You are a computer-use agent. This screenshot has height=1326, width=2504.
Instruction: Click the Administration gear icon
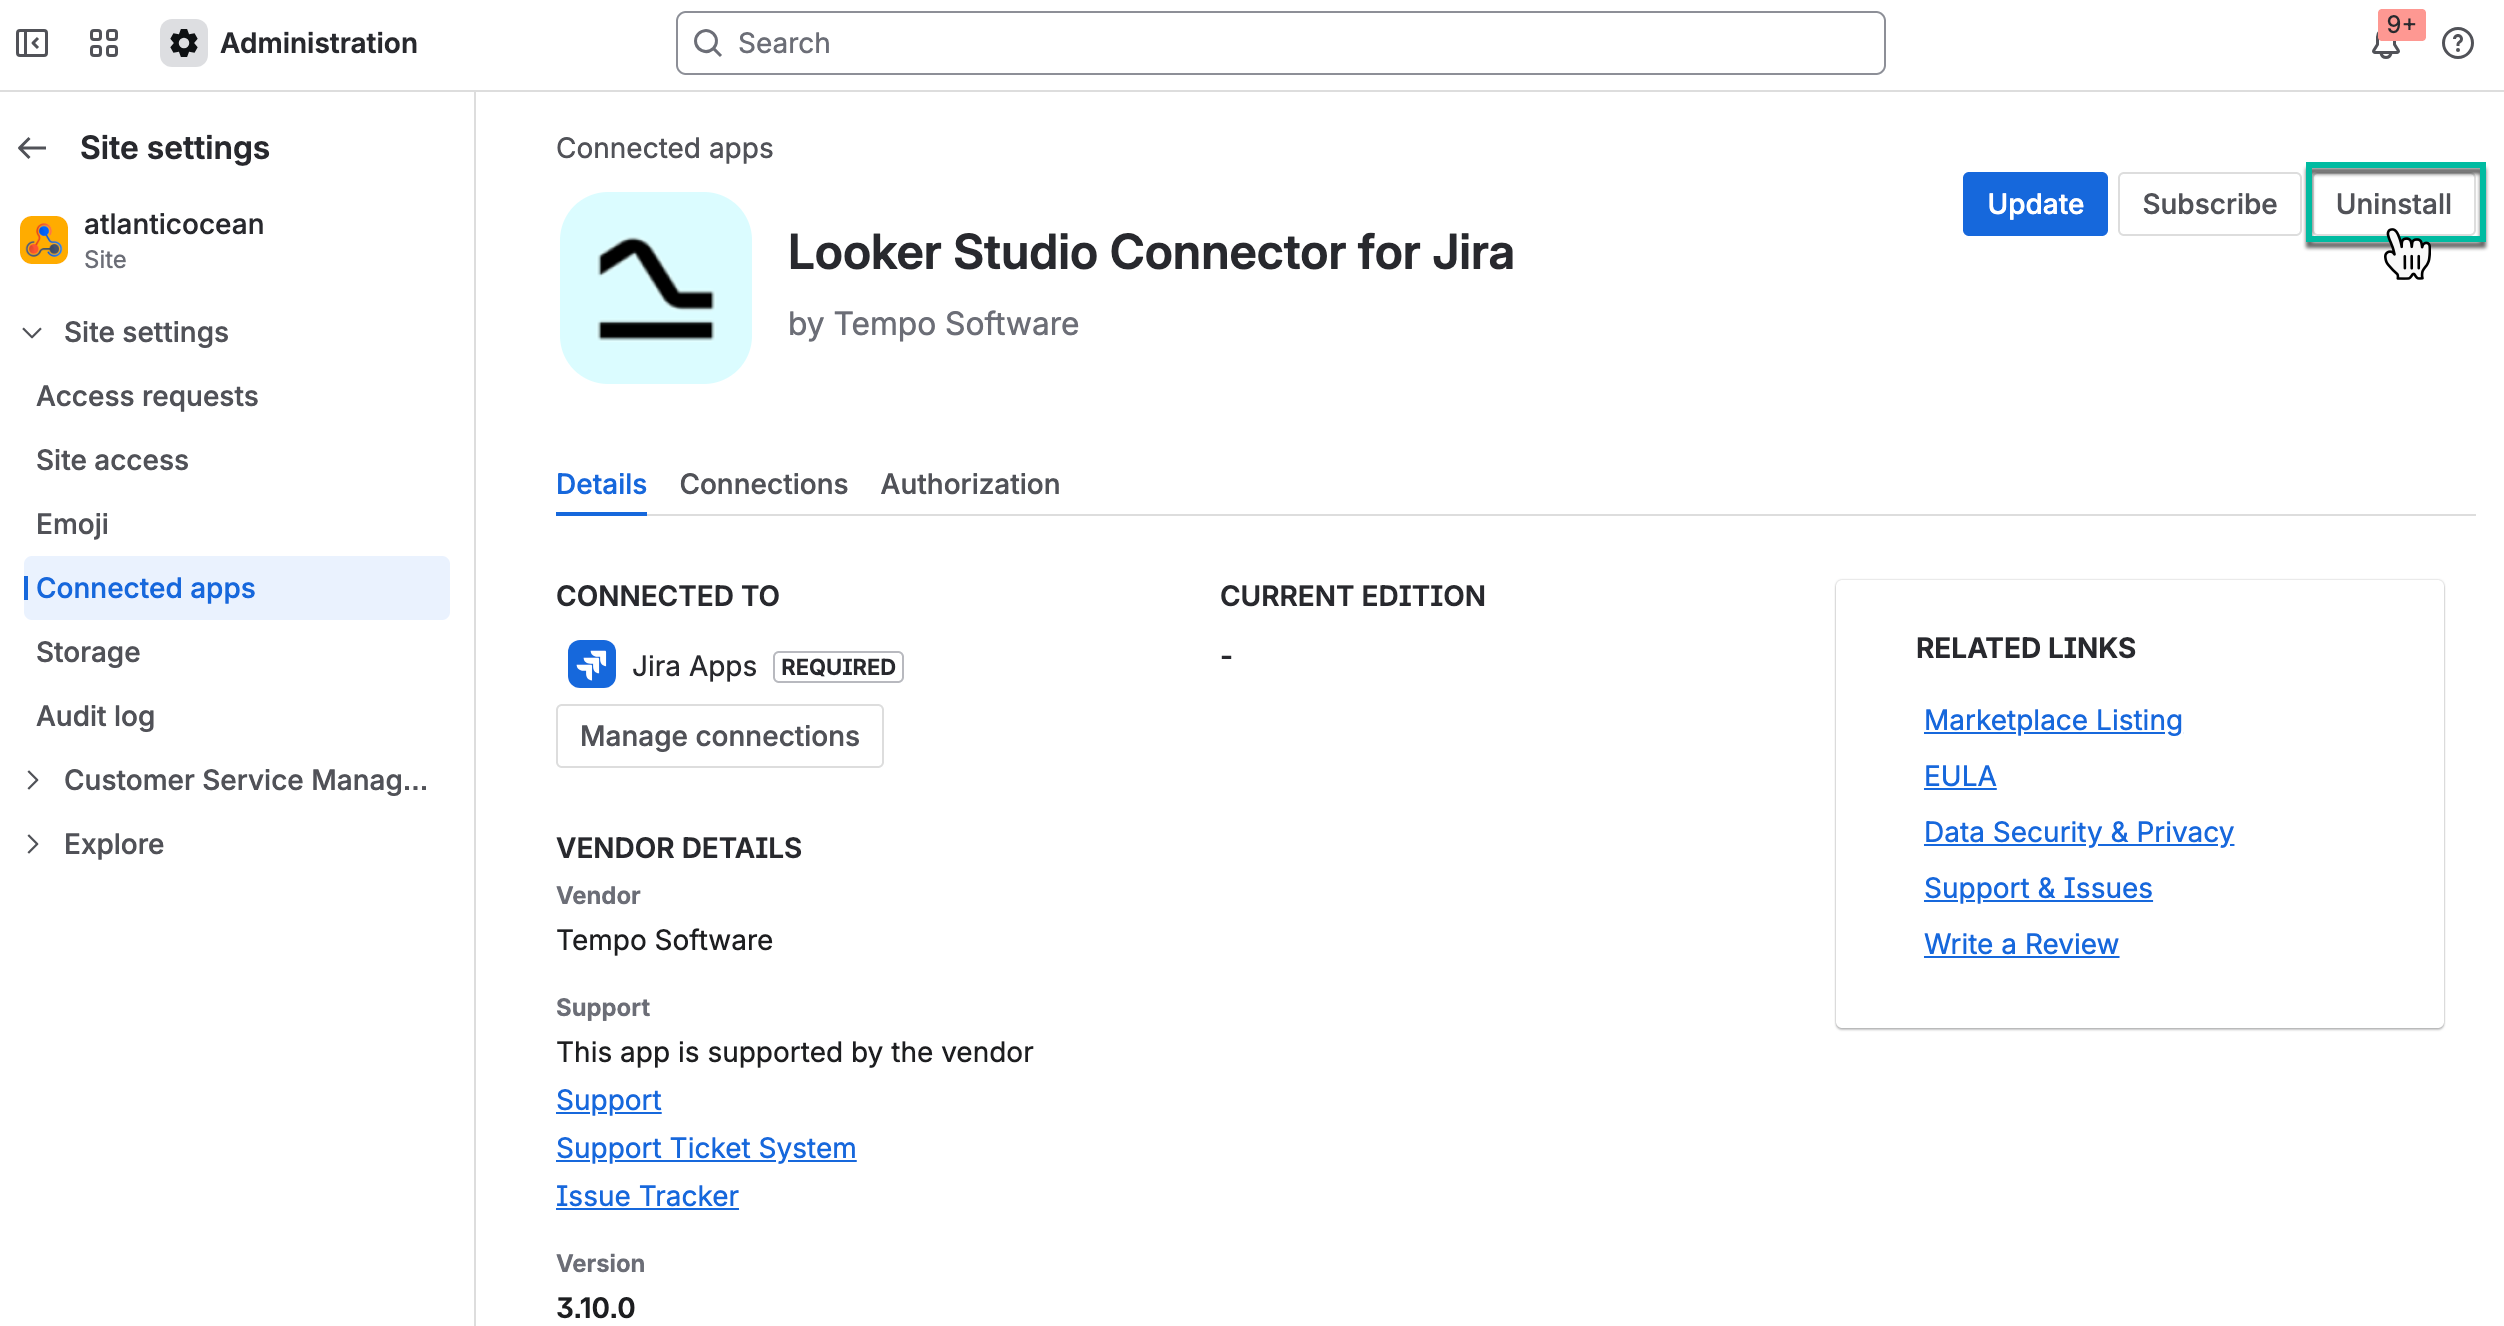click(x=183, y=43)
